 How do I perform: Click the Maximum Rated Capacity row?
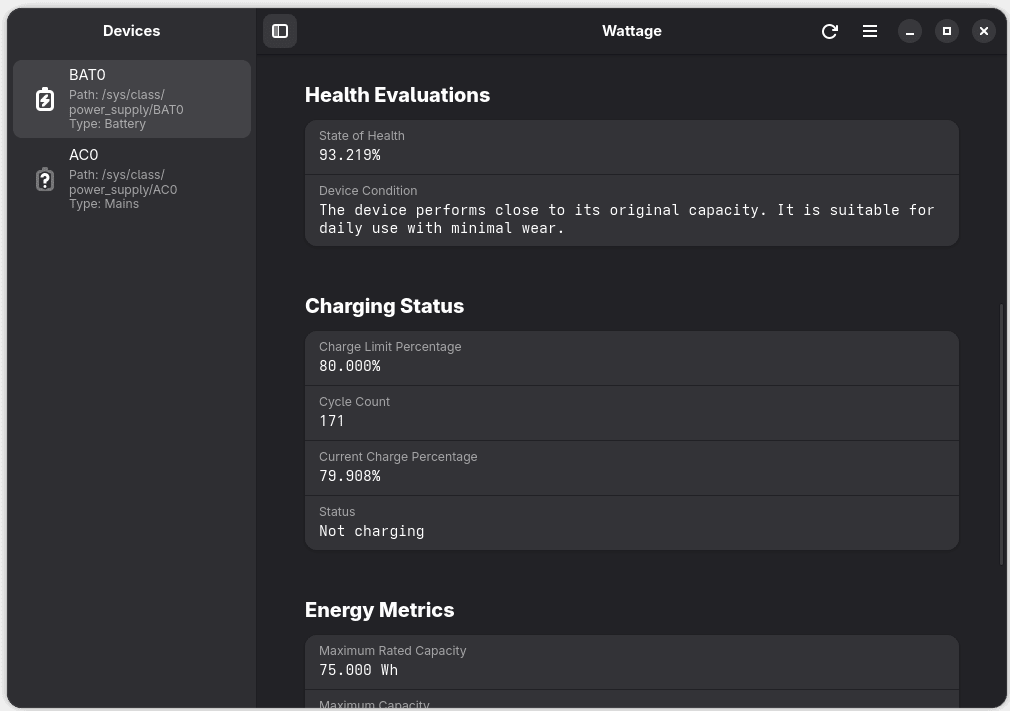coord(631,661)
